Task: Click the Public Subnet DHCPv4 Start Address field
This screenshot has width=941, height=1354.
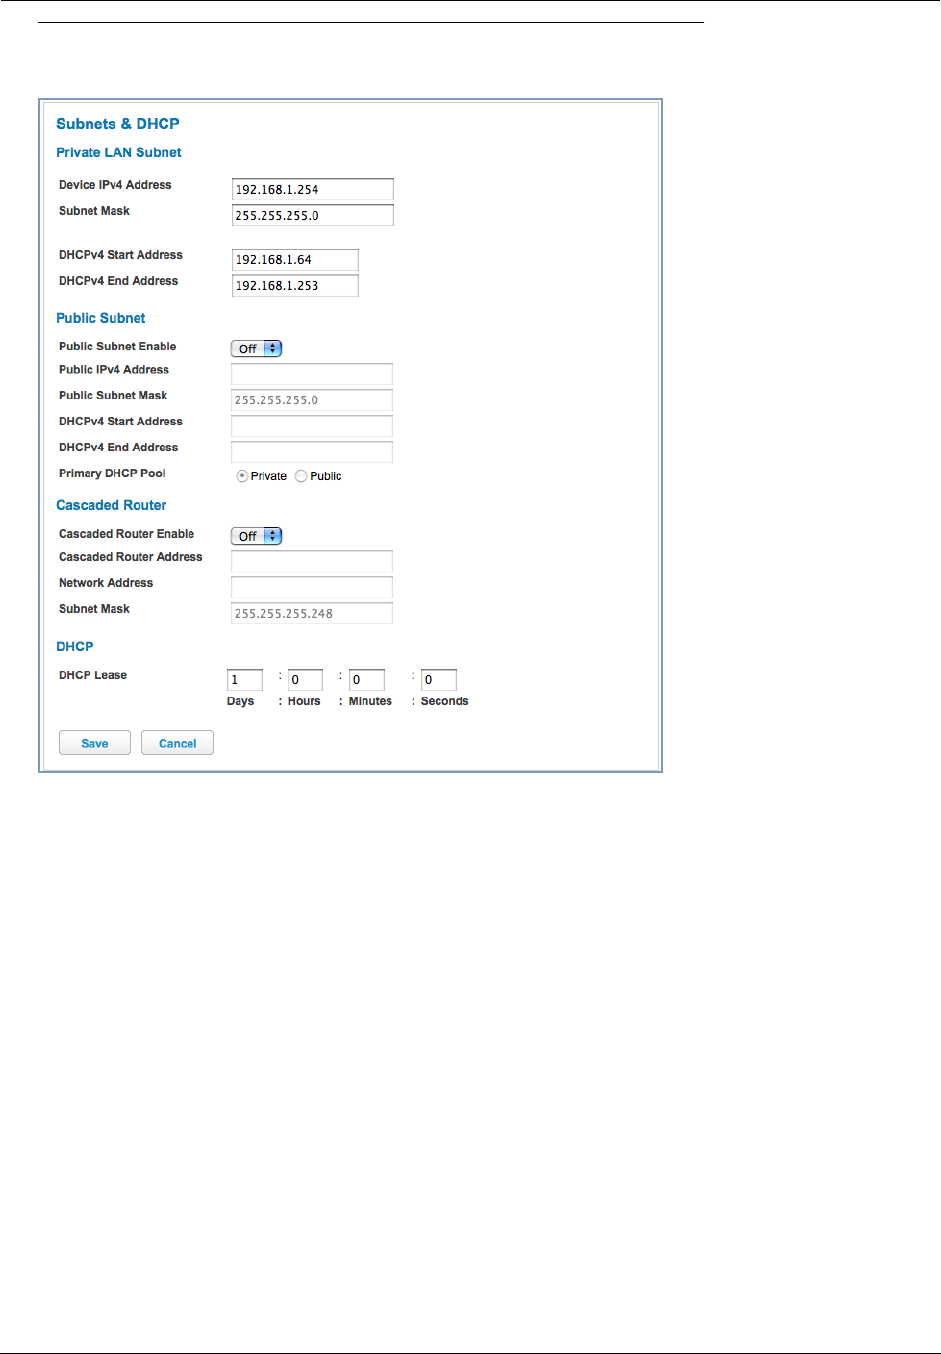Action: point(312,426)
